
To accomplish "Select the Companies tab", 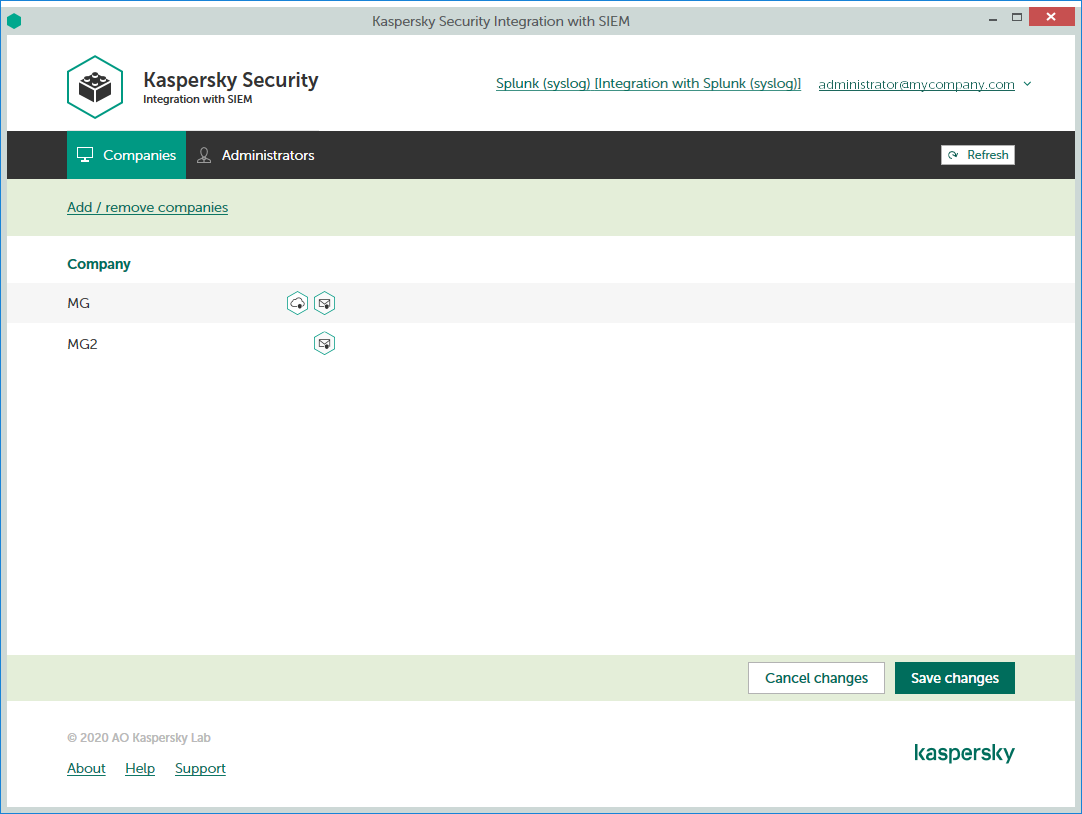I will 126,155.
